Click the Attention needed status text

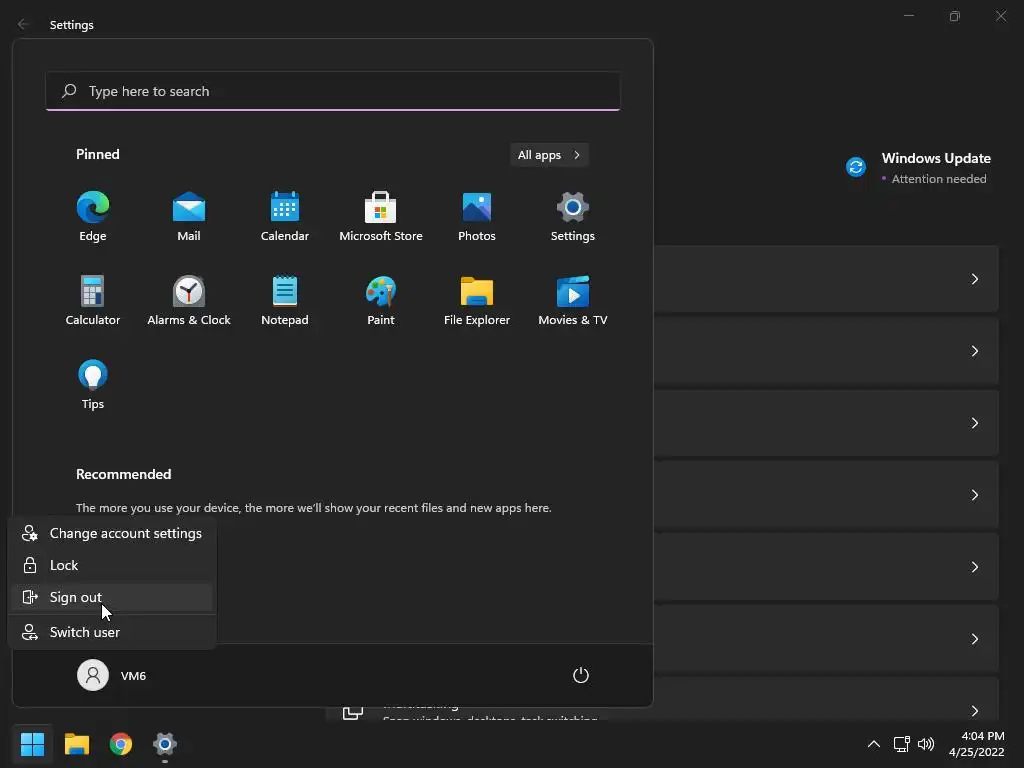click(939, 179)
